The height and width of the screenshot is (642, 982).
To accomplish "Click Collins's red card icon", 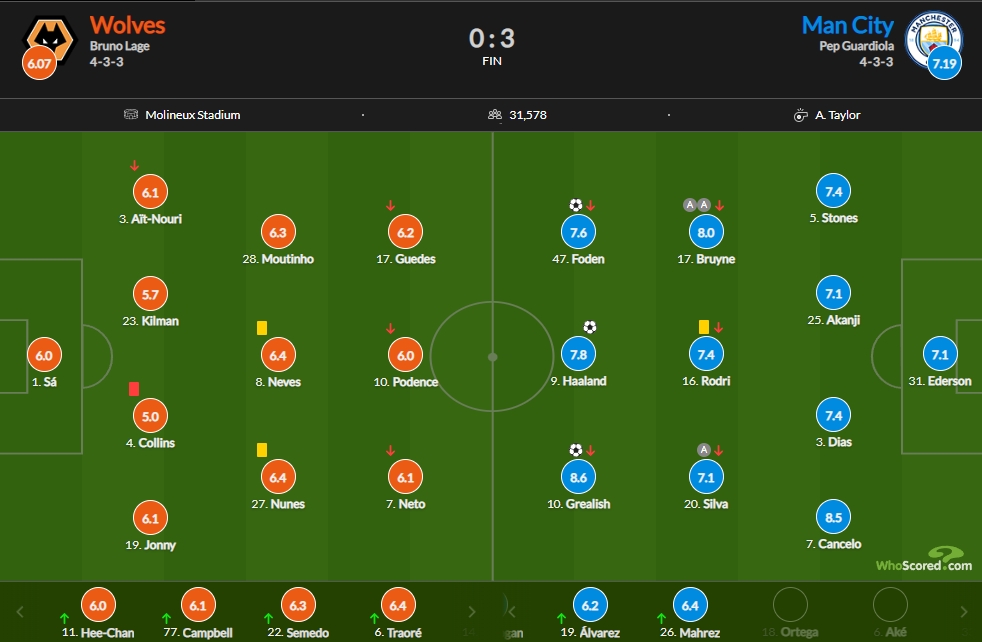I will point(133,389).
